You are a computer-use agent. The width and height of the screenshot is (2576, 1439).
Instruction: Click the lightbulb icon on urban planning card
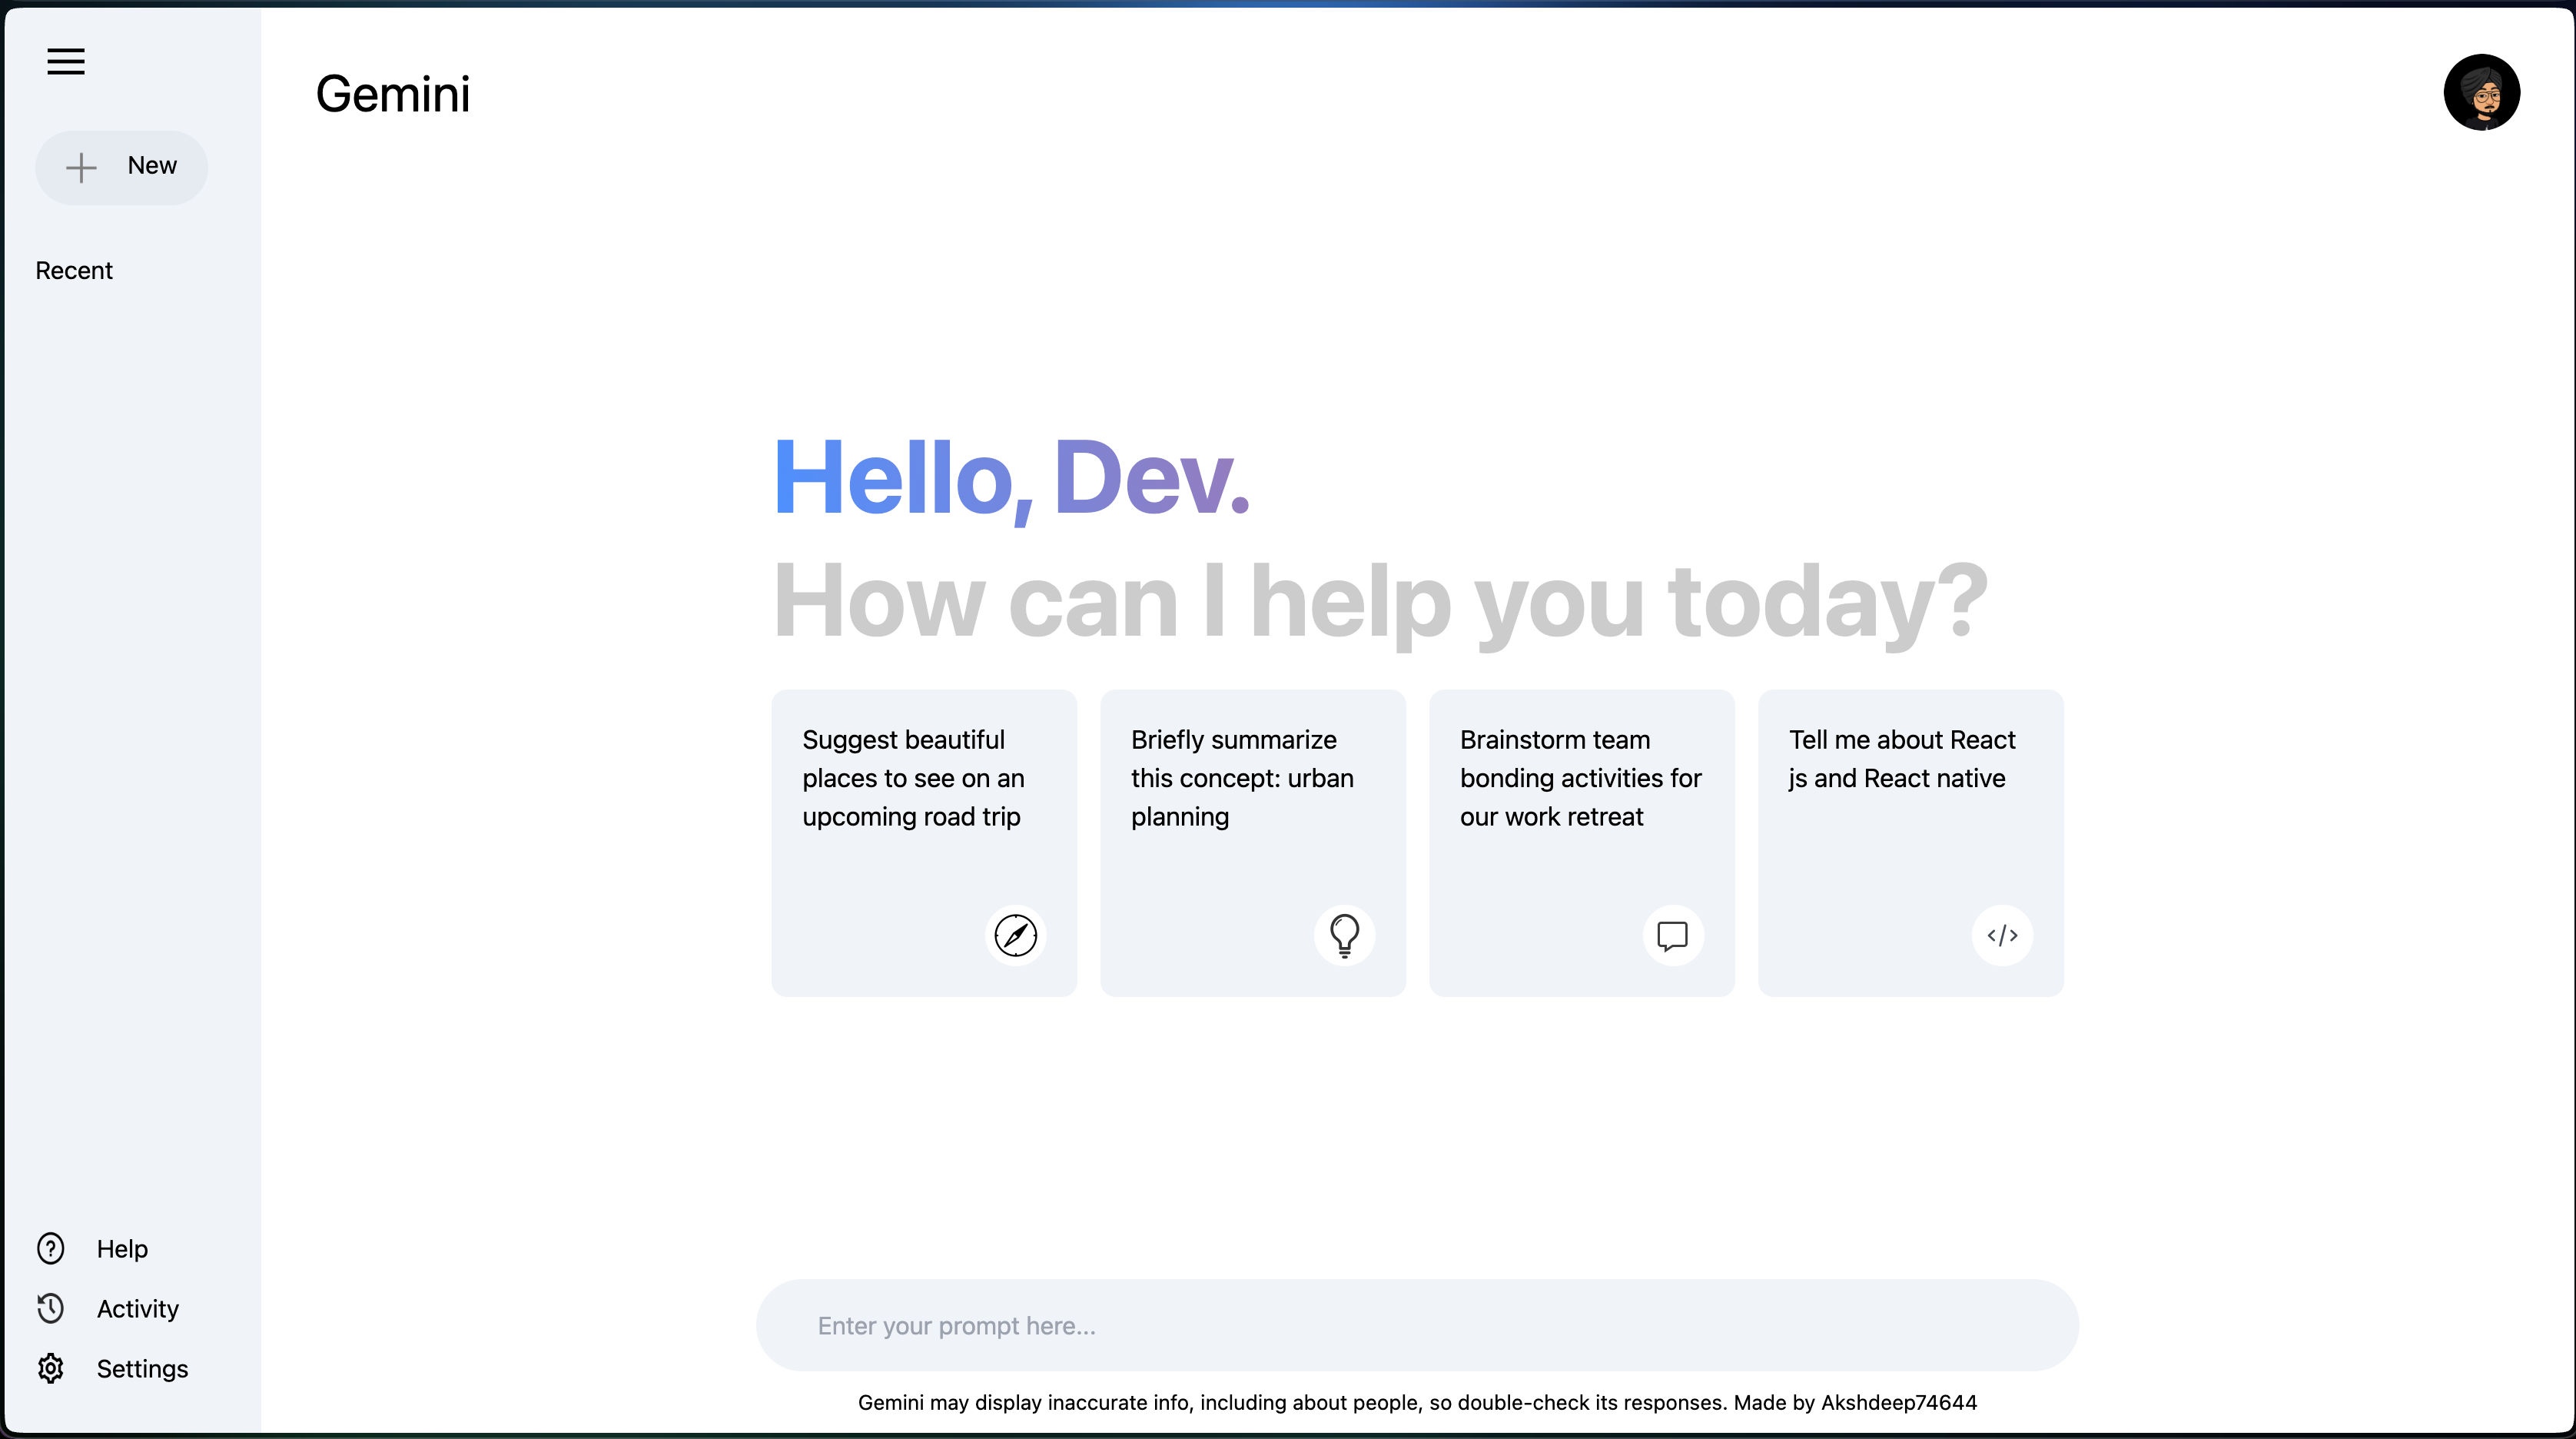click(1344, 935)
